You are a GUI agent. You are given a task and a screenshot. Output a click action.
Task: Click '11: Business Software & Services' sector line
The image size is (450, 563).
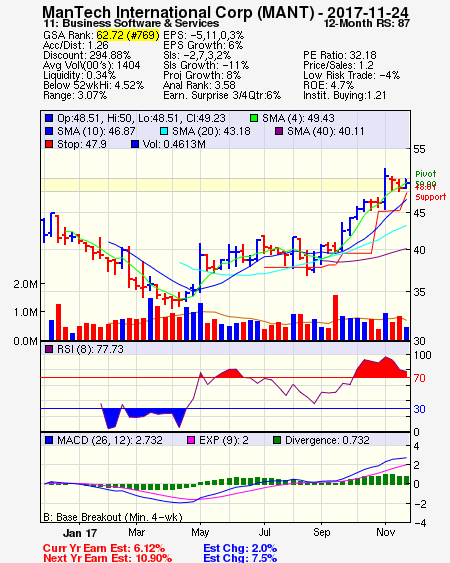[131, 24]
